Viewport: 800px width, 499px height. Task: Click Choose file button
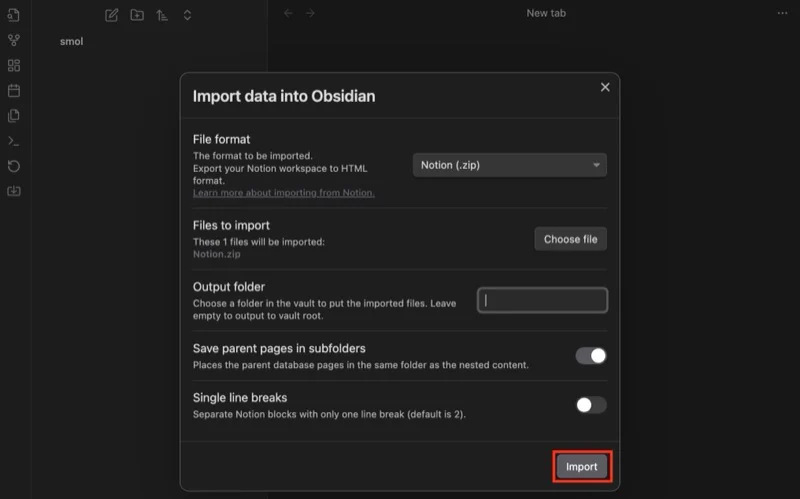click(x=570, y=239)
